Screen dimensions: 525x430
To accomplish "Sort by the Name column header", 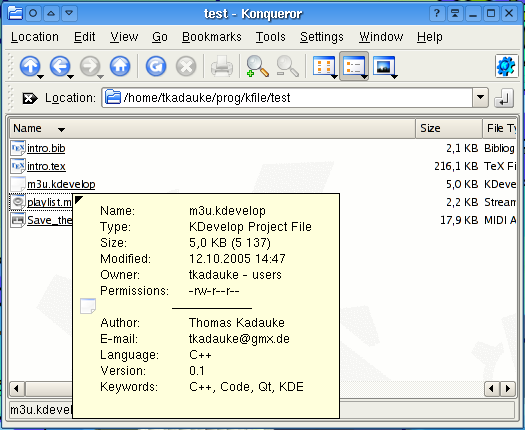I will click(212, 128).
